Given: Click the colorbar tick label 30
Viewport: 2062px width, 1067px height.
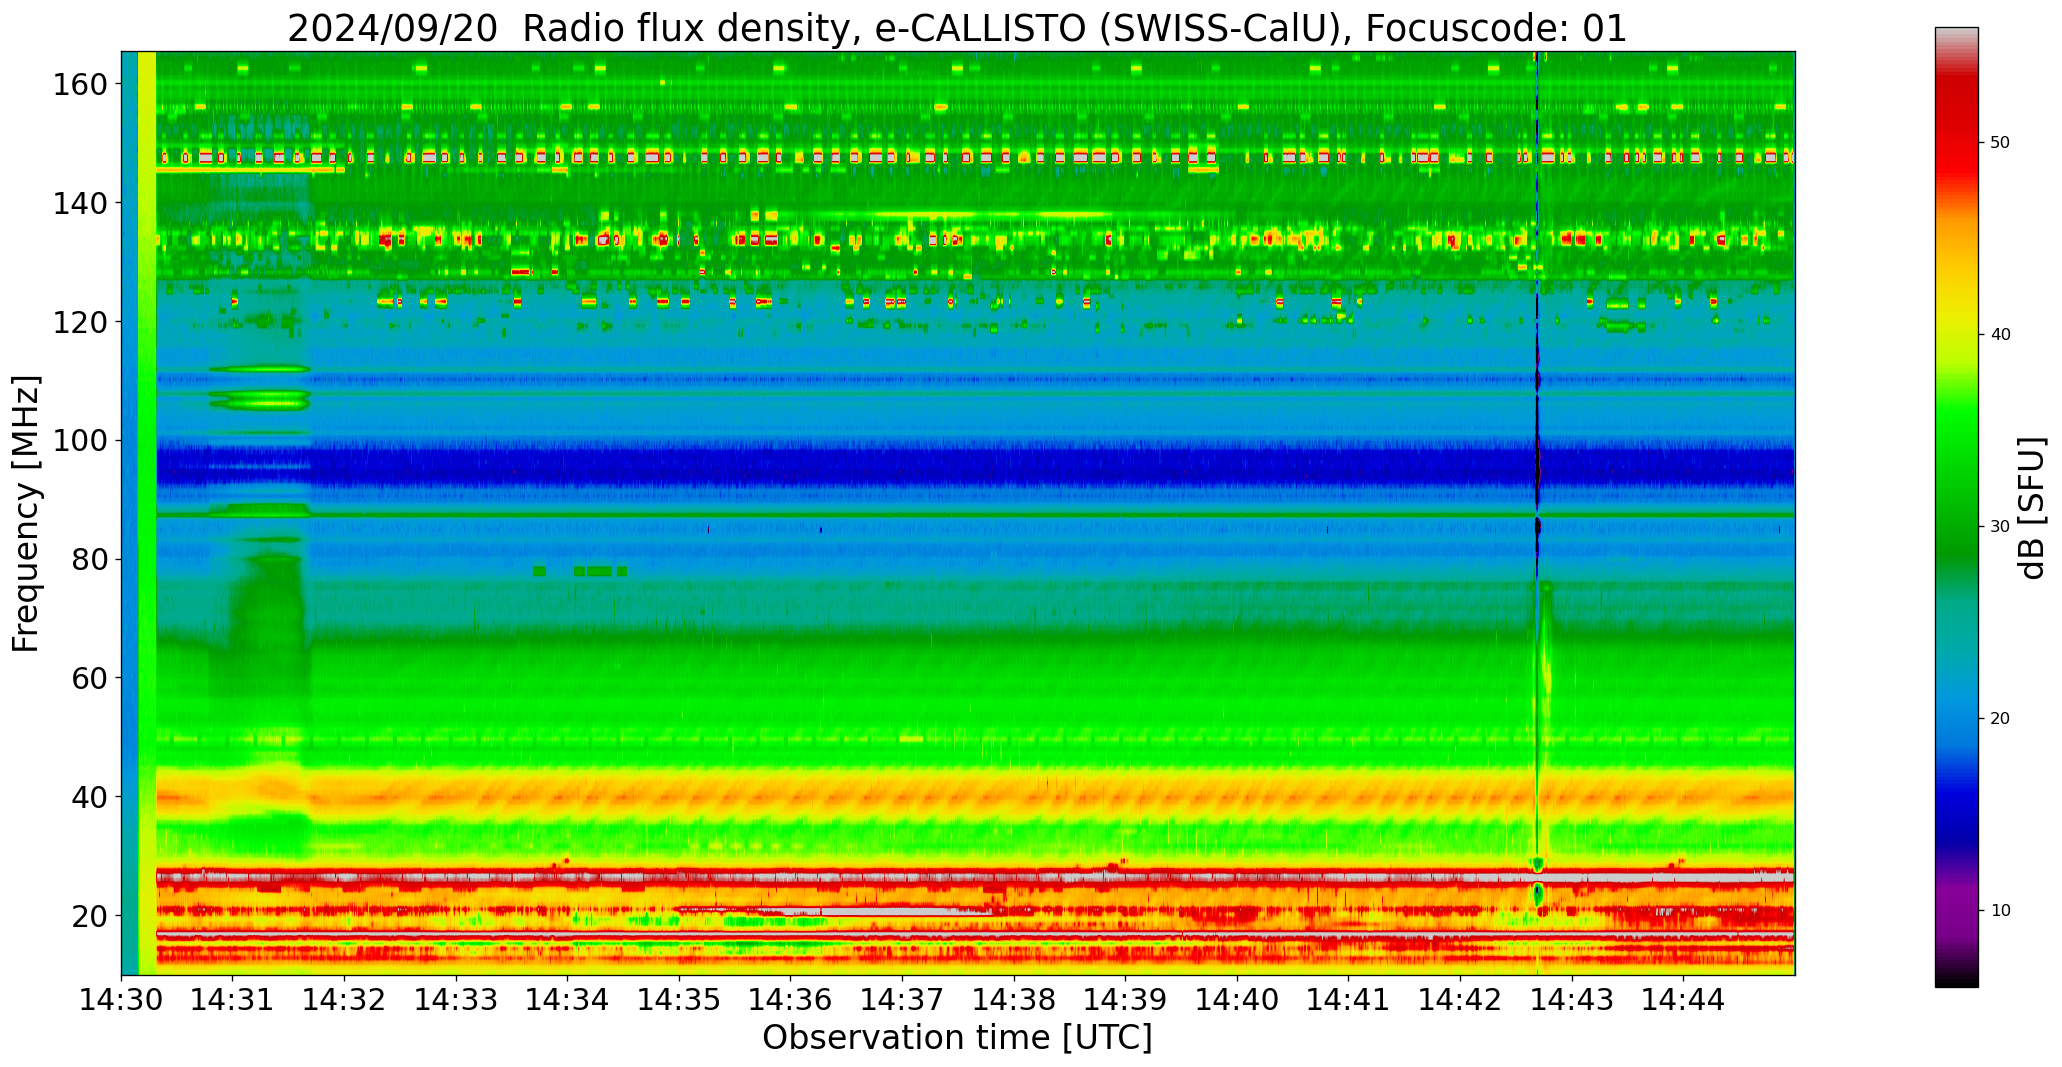Looking at the screenshot, I should pyautogui.click(x=2000, y=526).
